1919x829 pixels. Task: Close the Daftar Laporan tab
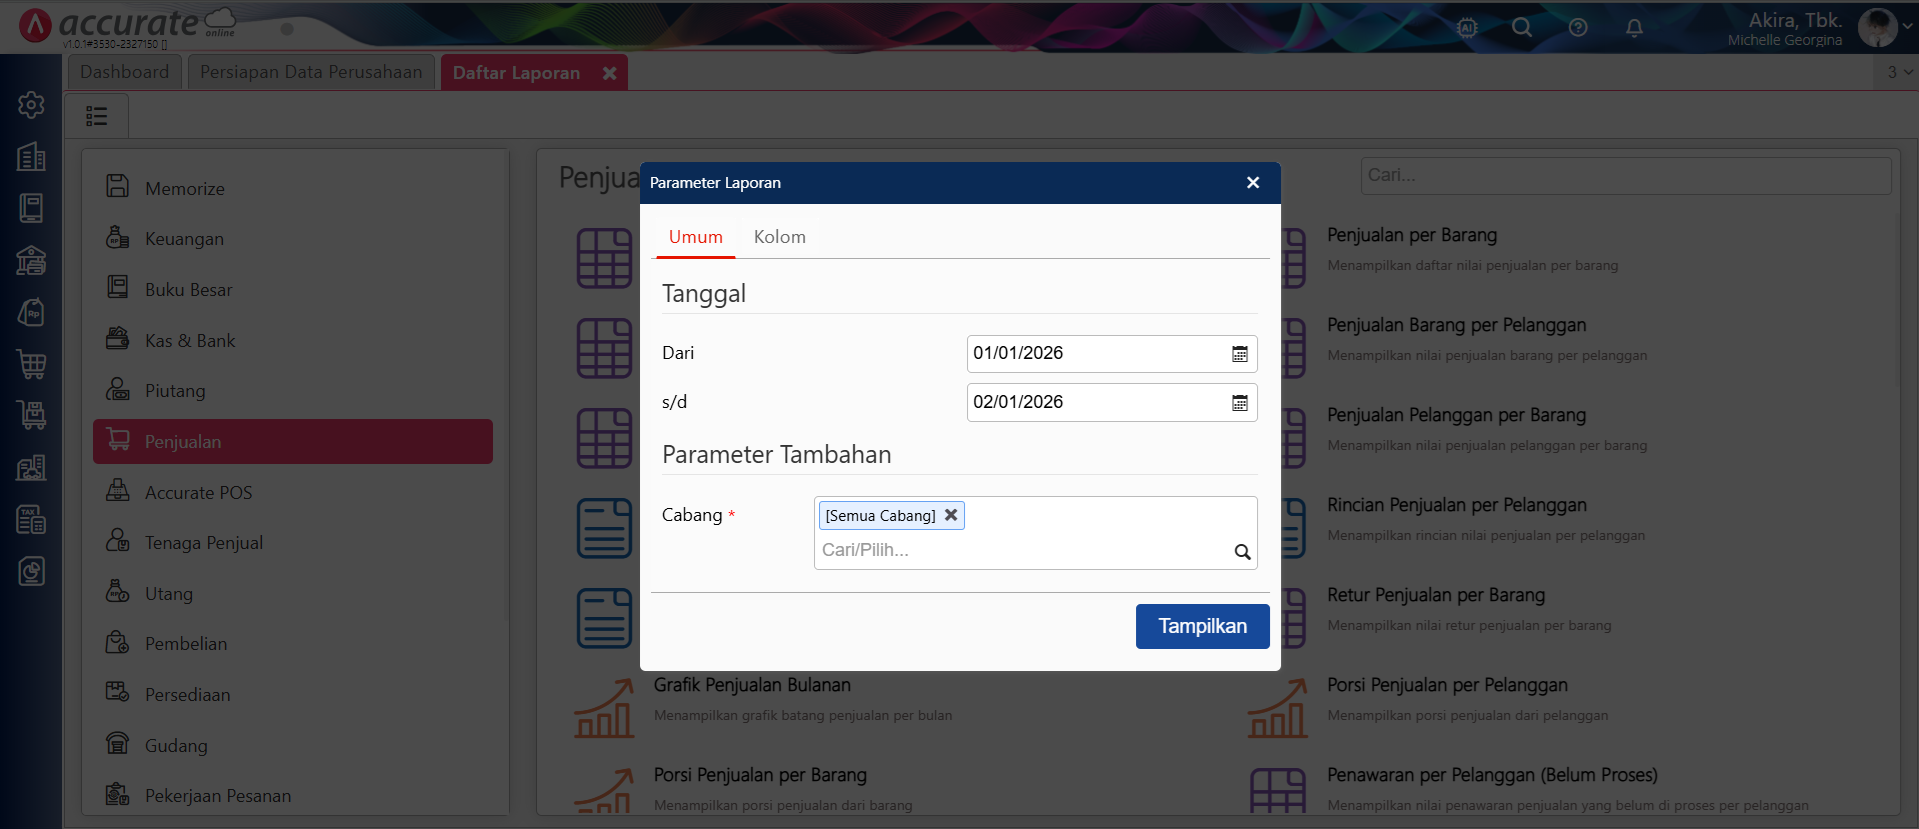609,73
